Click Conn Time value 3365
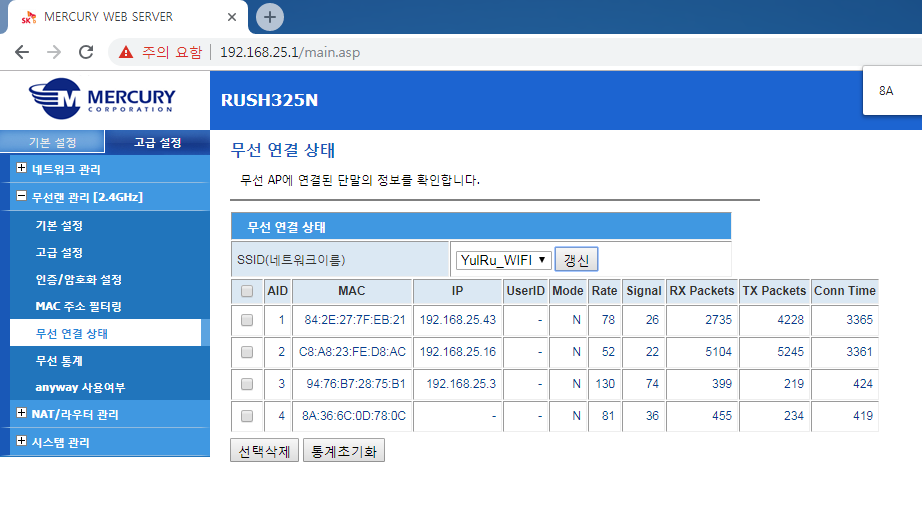The image size is (922, 519). pos(859,320)
